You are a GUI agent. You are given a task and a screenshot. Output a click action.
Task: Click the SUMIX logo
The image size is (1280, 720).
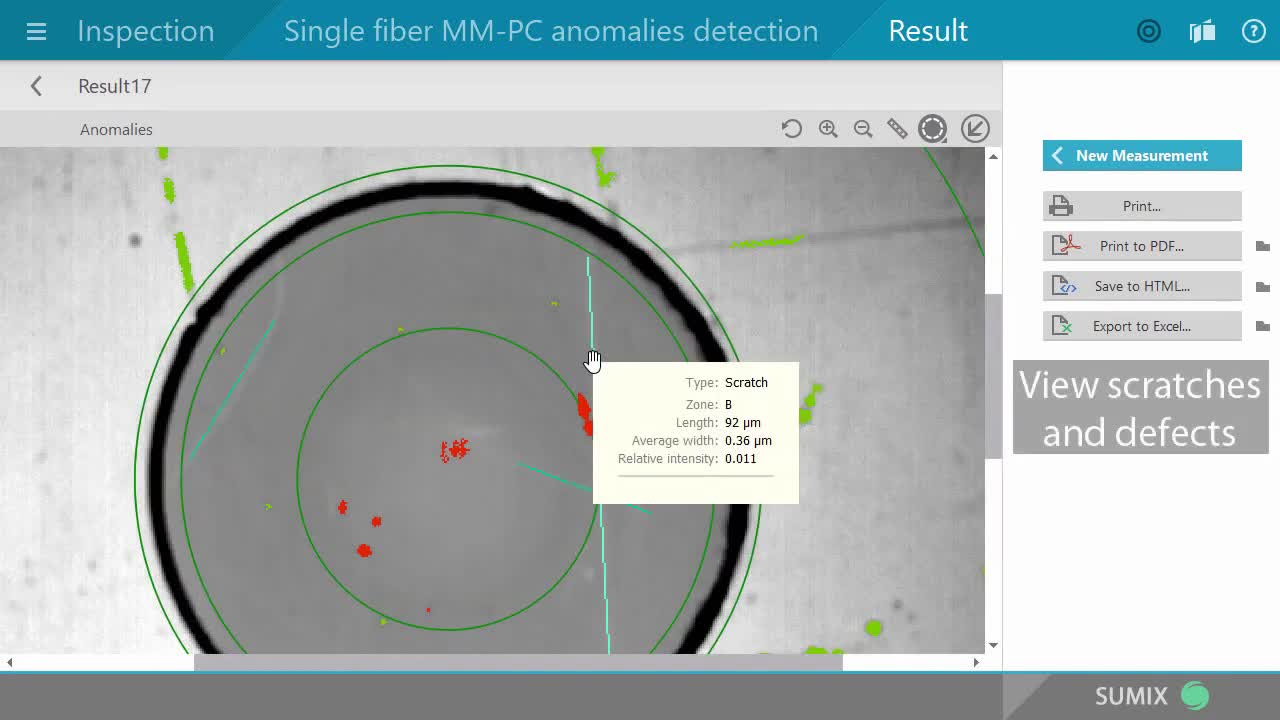(1152, 696)
